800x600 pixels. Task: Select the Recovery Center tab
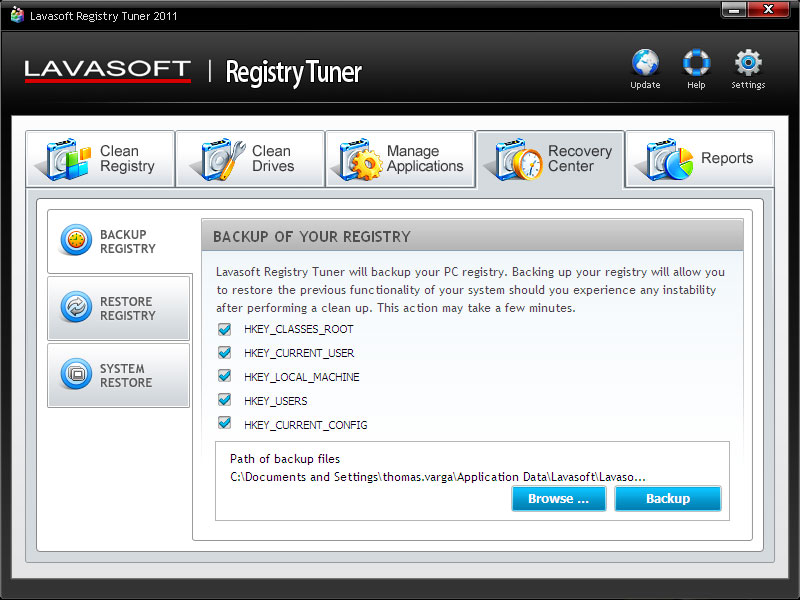point(550,160)
